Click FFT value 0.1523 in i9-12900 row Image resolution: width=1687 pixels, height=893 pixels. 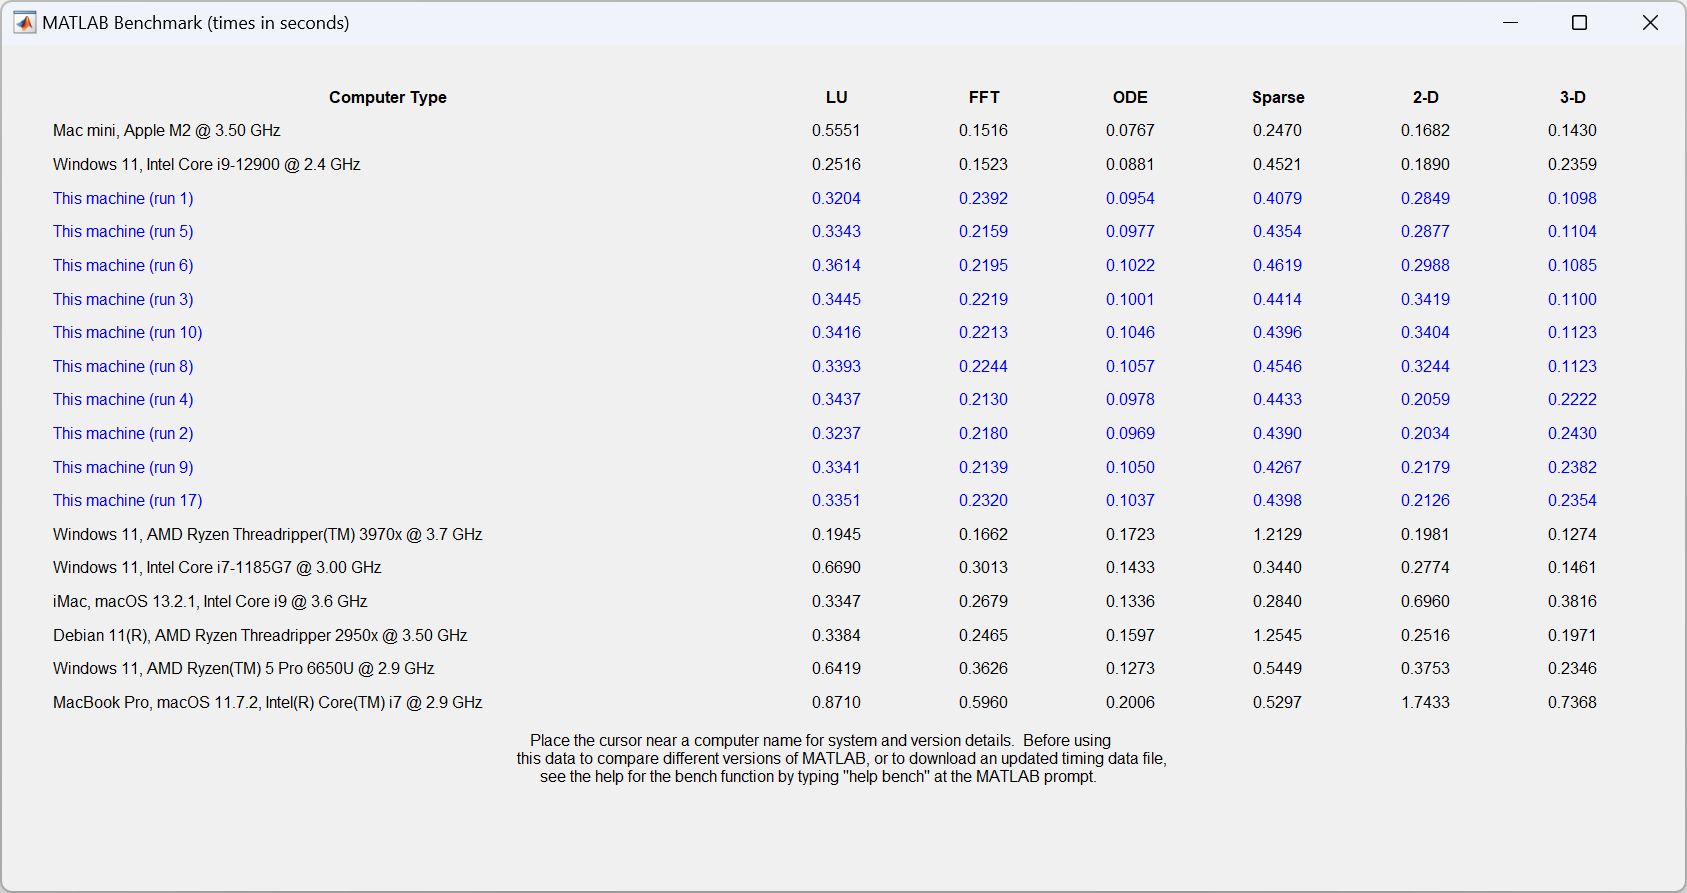click(983, 164)
